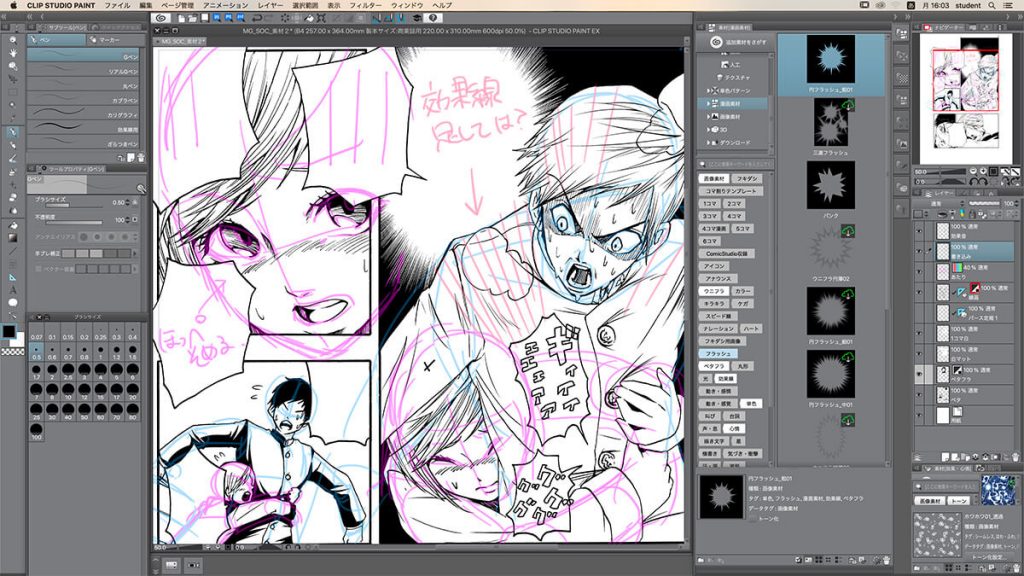This screenshot has width=1024, height=576.
Task: Select the Hand move tool
Action: [13, 53]
